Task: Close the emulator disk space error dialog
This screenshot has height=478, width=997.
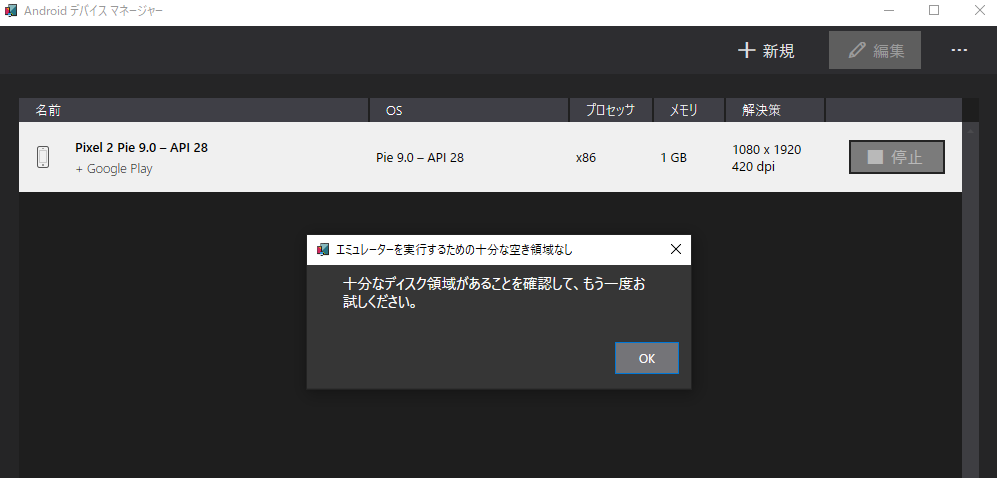Action: (x=676, y=249)
